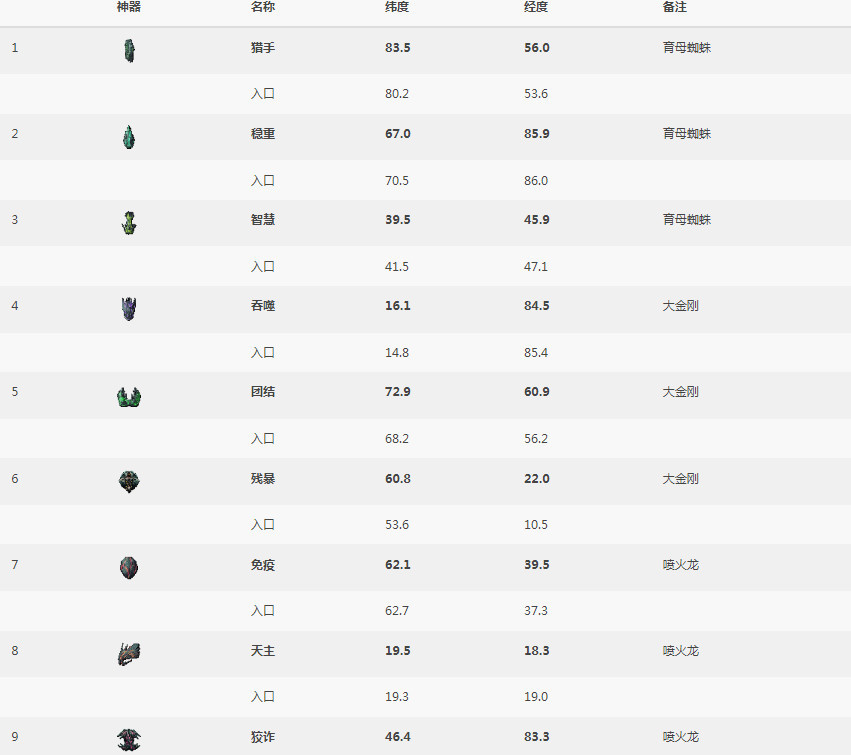Click the Hunter (猎手) artifact icon
The height and width of the screenshot is (755, 851).
(128, 50)
